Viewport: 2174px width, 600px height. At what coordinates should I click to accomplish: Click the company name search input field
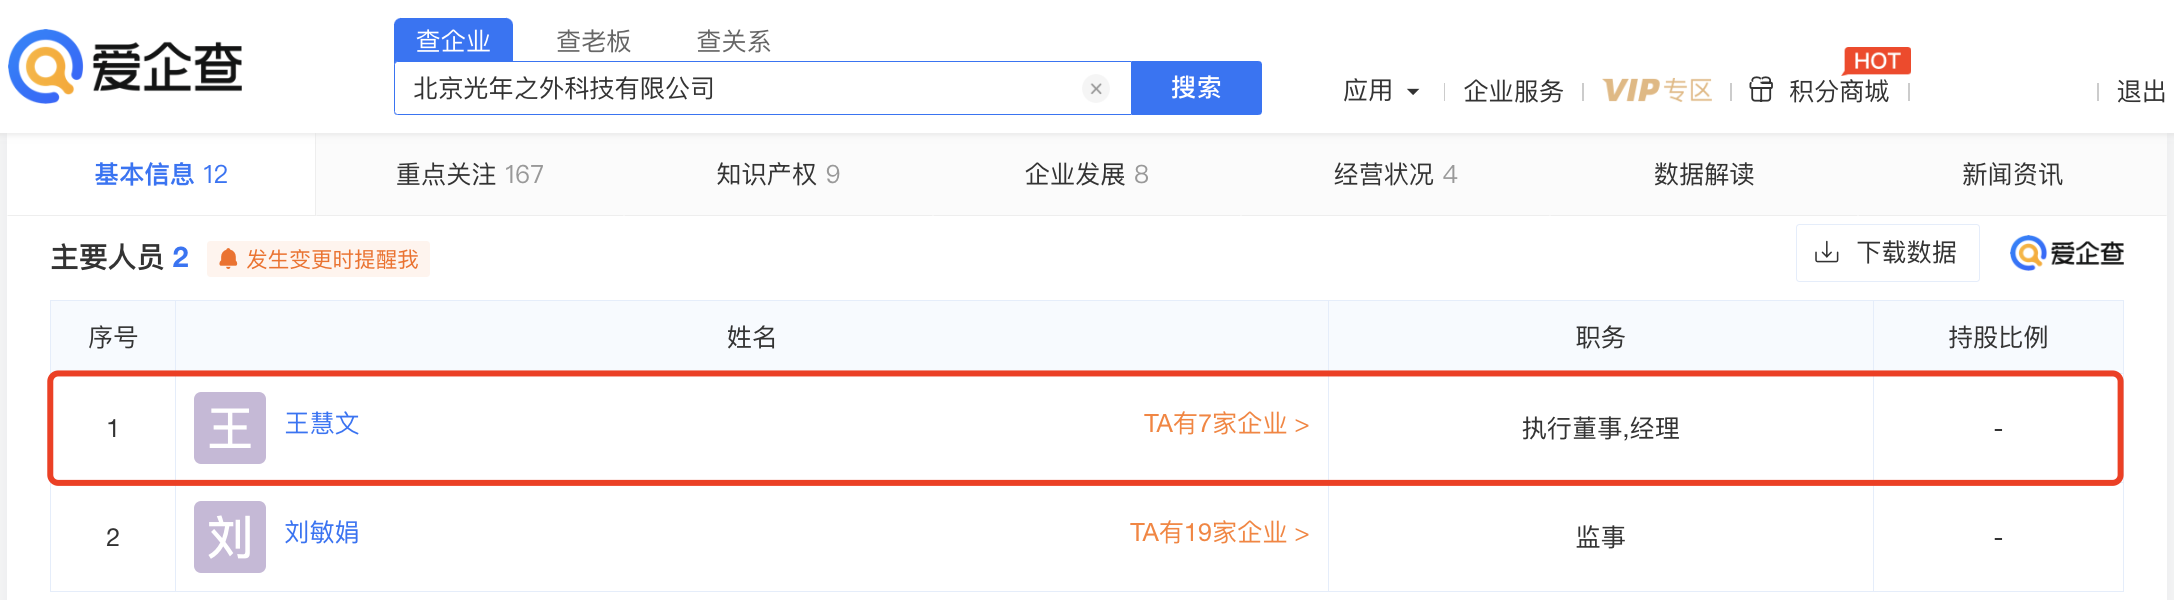[740, 89]
